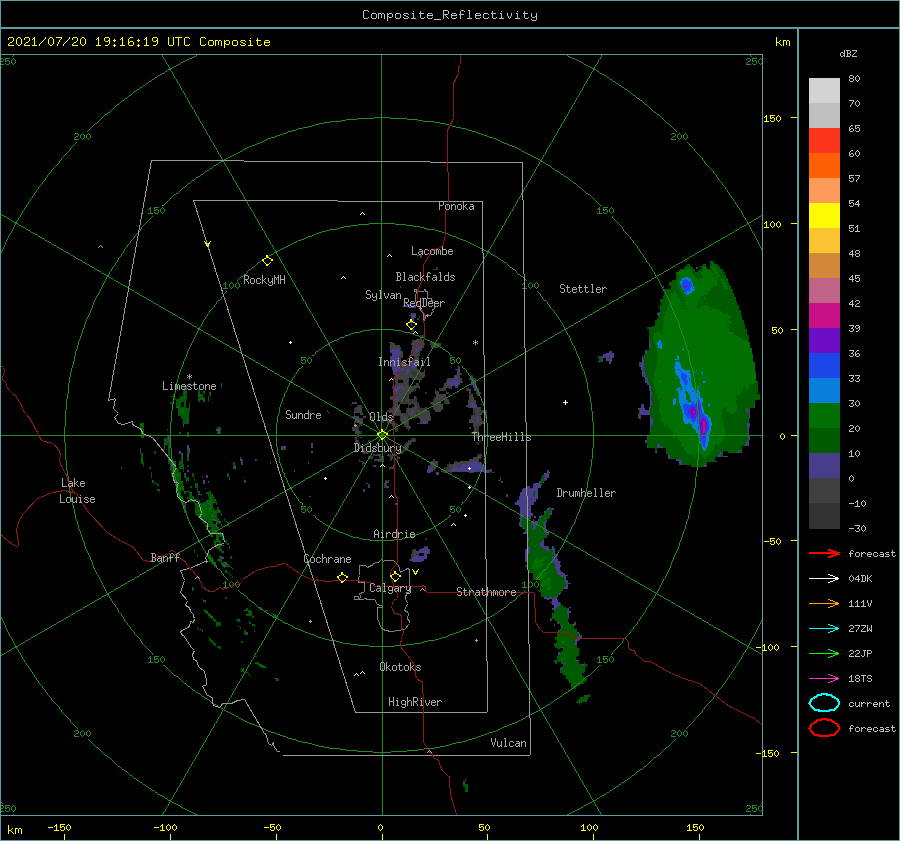Click the Sundre town label
900x841 pixels.
tap(303, 414)
